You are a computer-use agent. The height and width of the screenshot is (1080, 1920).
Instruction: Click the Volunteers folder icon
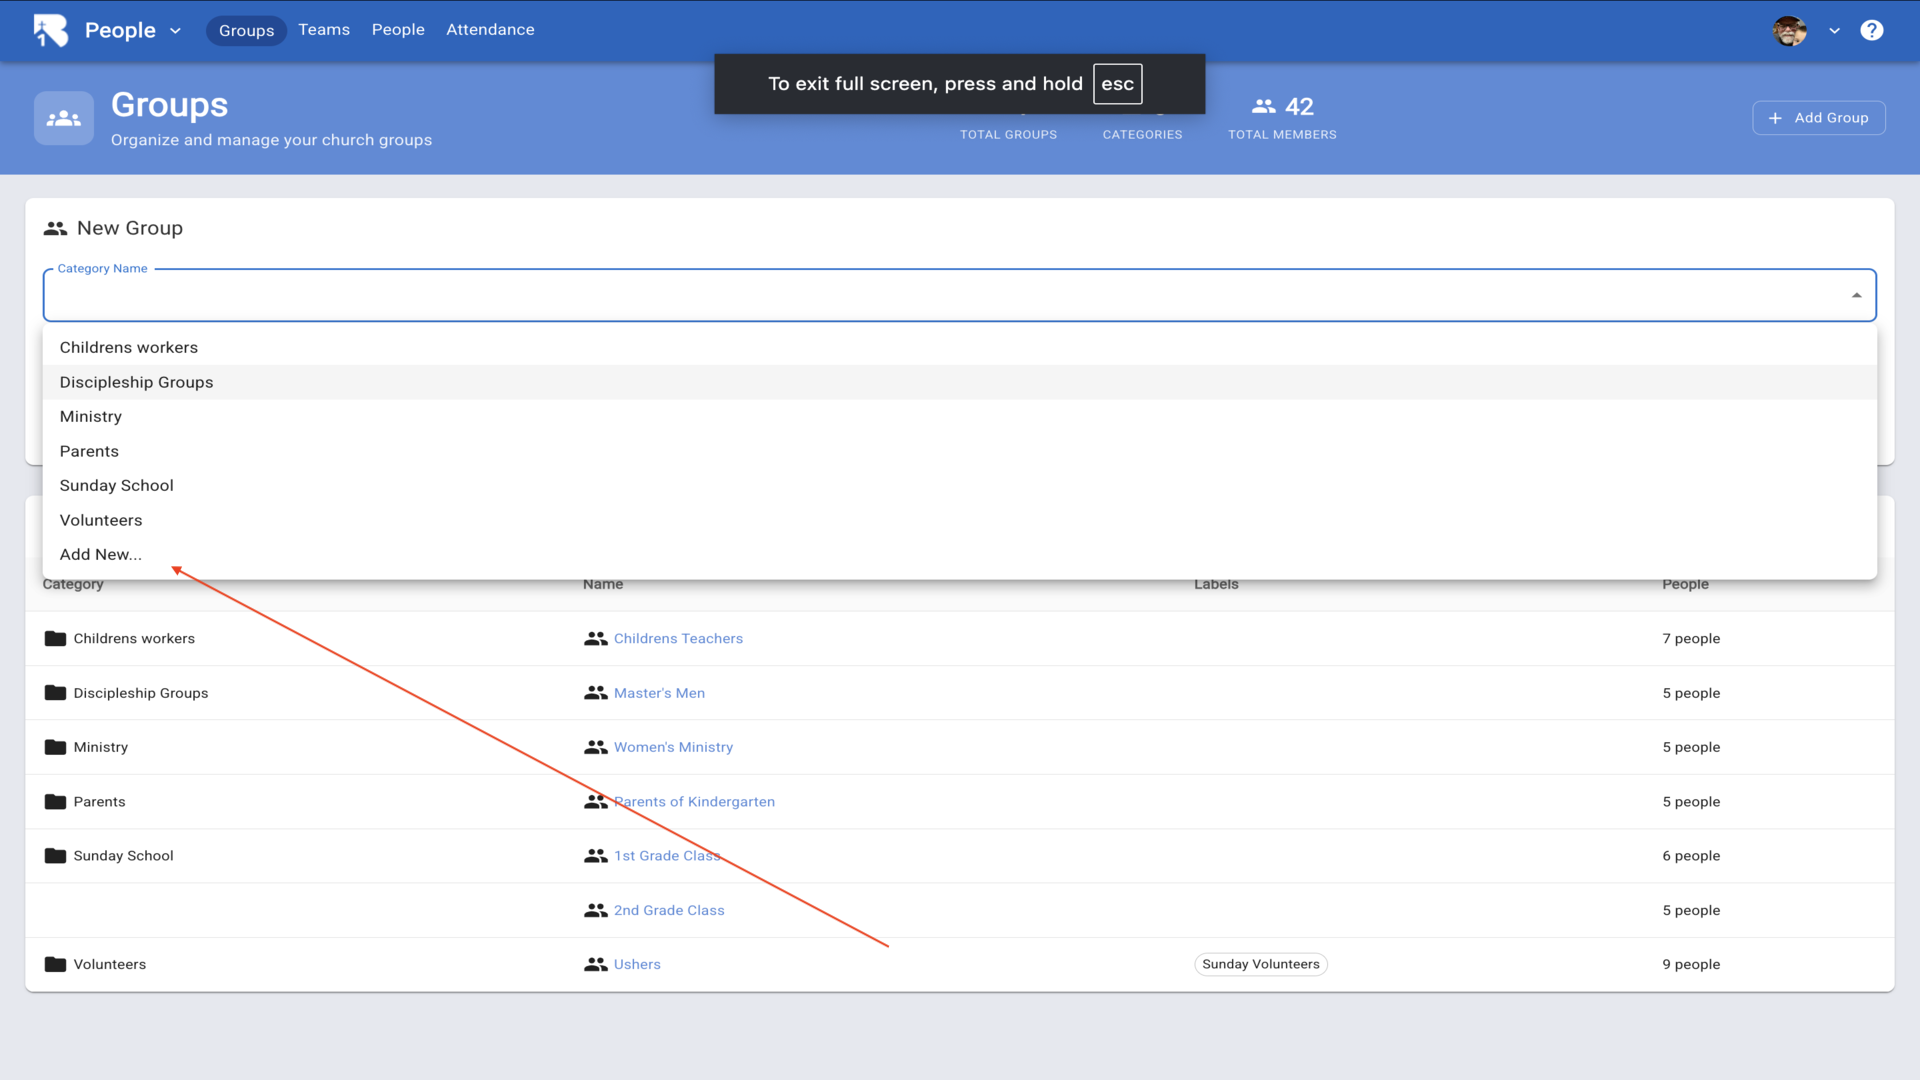click(55, 964)
